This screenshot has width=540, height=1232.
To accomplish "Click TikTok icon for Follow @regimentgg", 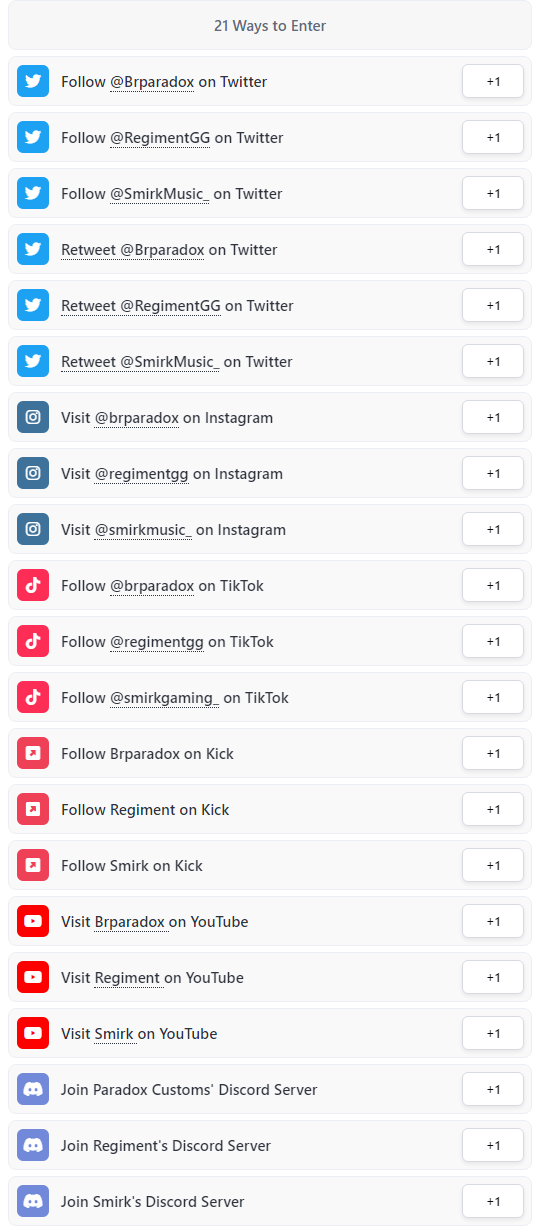I will point(33,642).
